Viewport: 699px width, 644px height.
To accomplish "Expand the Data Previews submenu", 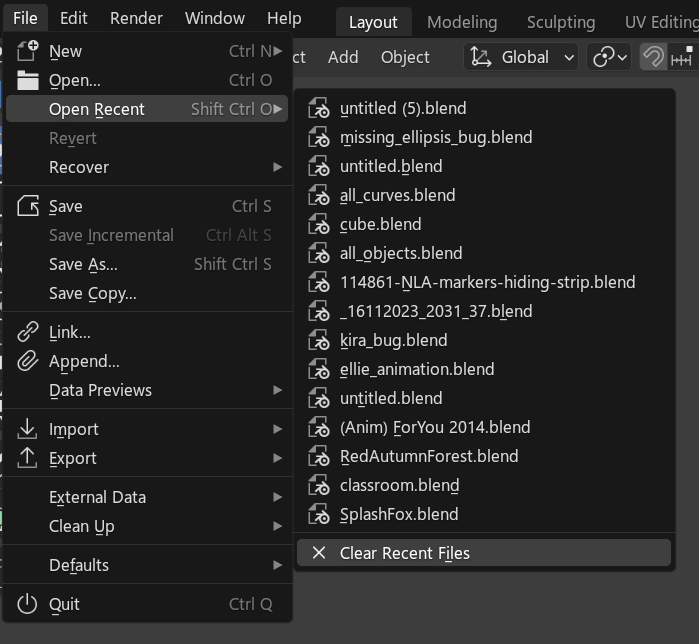I will coord(147,390).
